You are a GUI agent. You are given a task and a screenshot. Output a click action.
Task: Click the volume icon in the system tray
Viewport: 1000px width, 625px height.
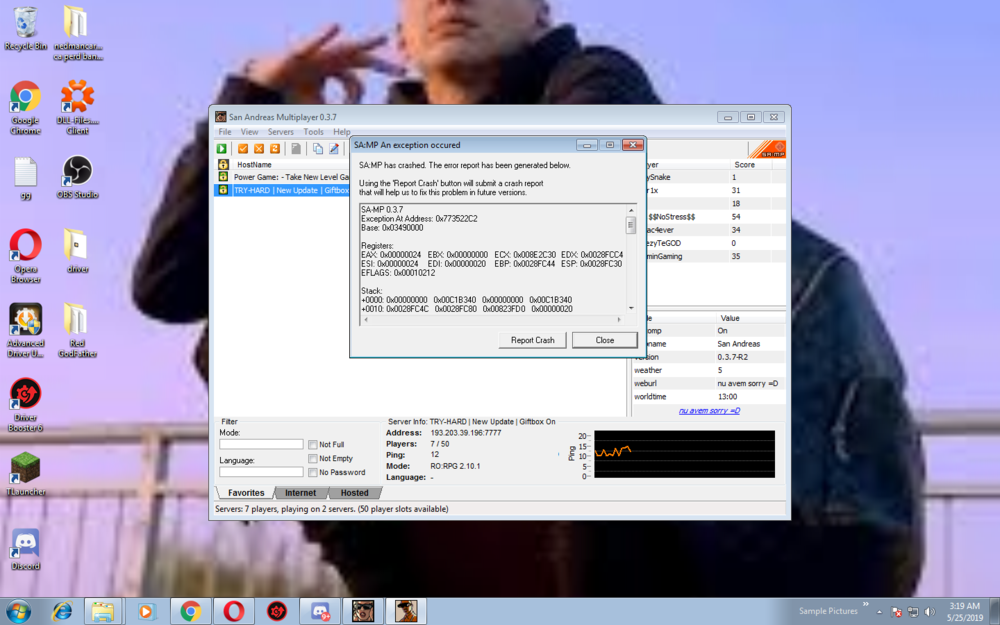coord(930,612)
